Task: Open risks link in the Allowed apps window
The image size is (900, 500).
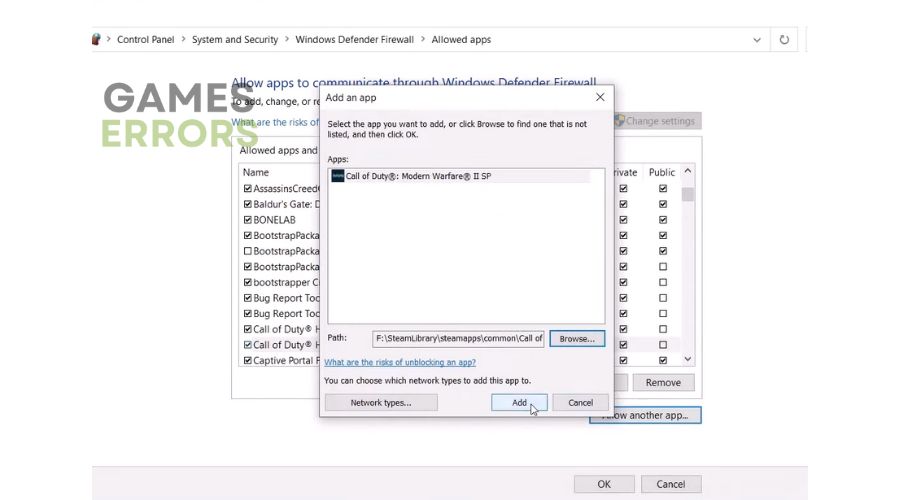Action: tap(275, 122)
